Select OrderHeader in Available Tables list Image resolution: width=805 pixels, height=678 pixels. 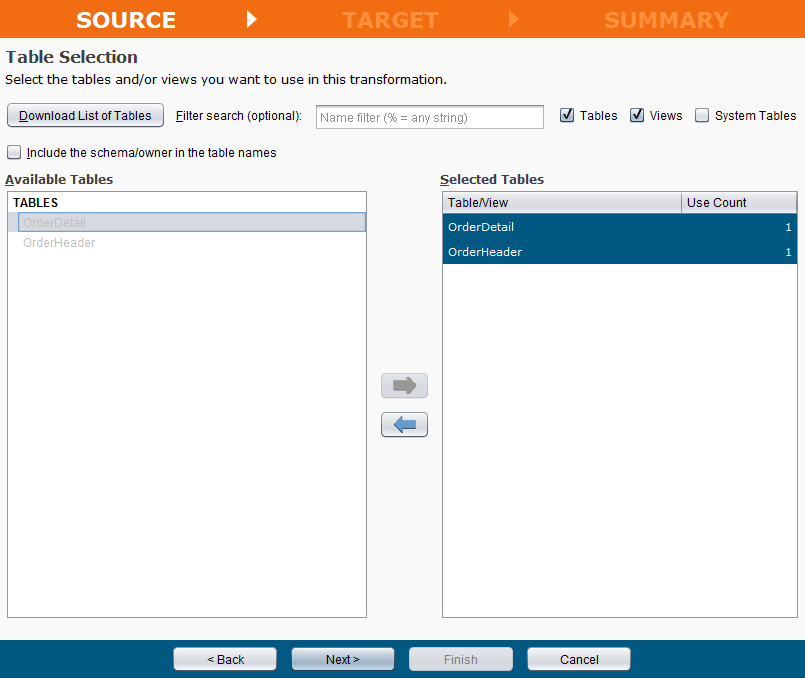pos(59,242)
